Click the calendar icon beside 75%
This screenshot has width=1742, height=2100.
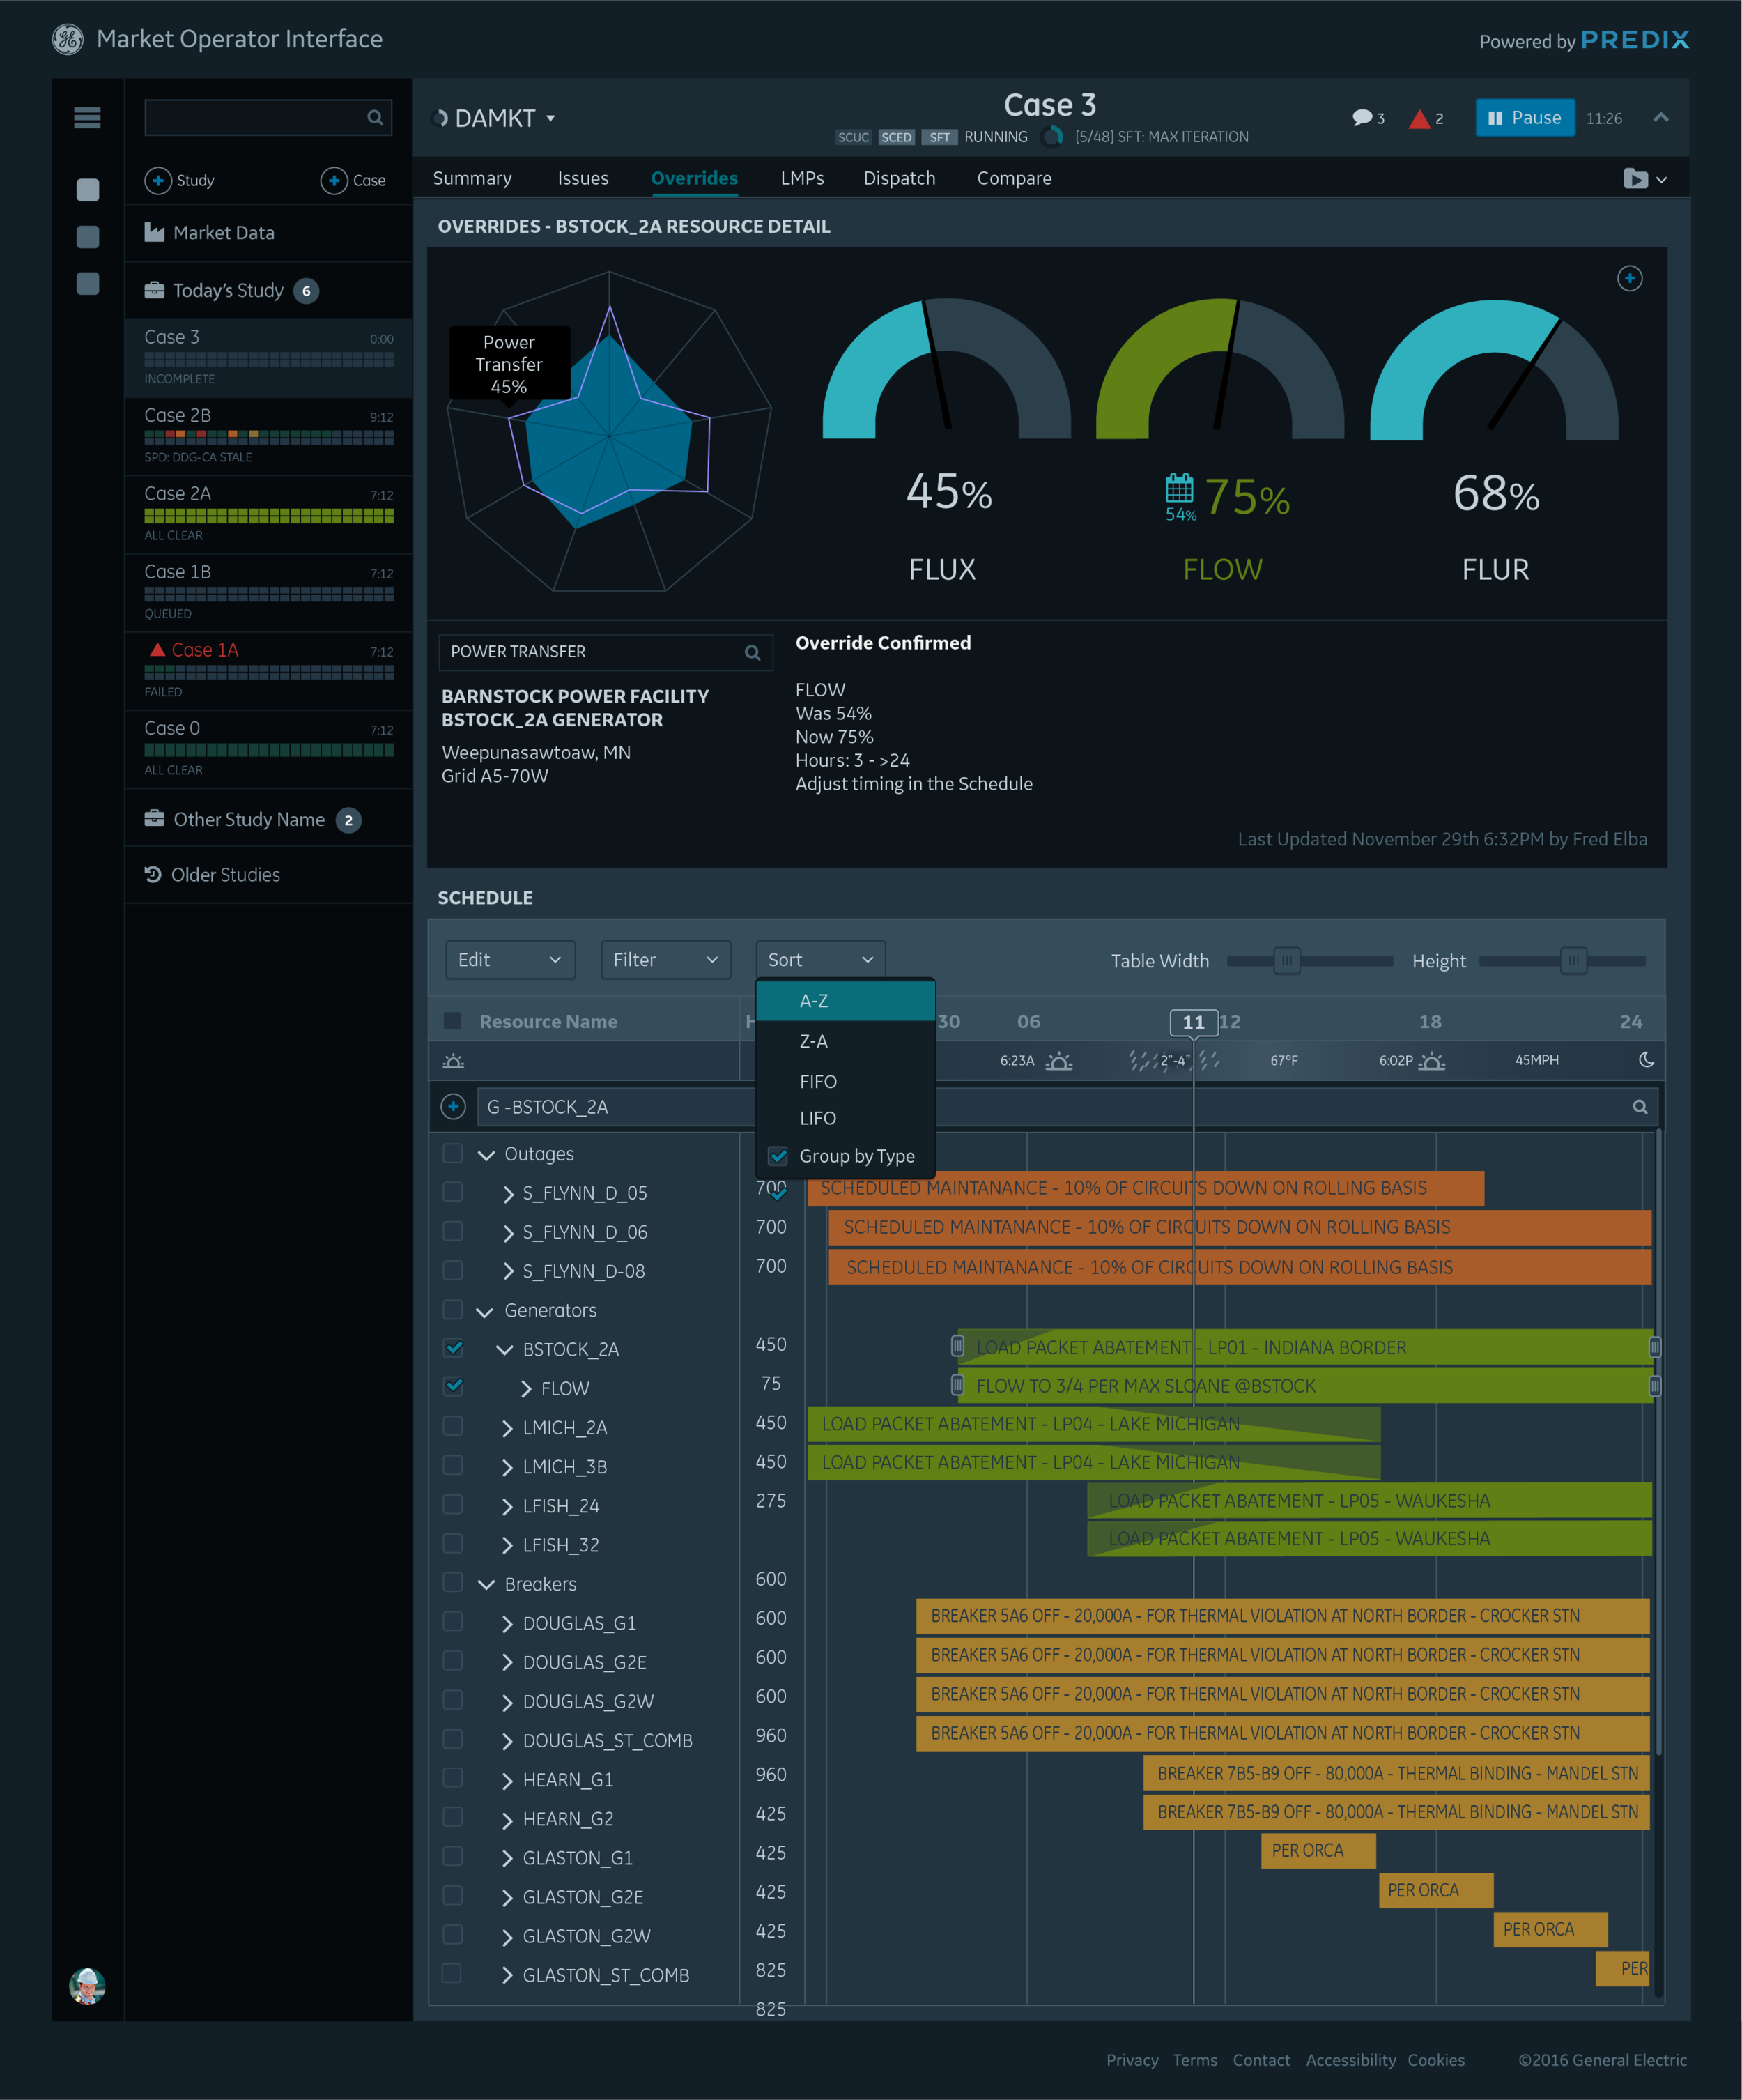point(1179,488)
